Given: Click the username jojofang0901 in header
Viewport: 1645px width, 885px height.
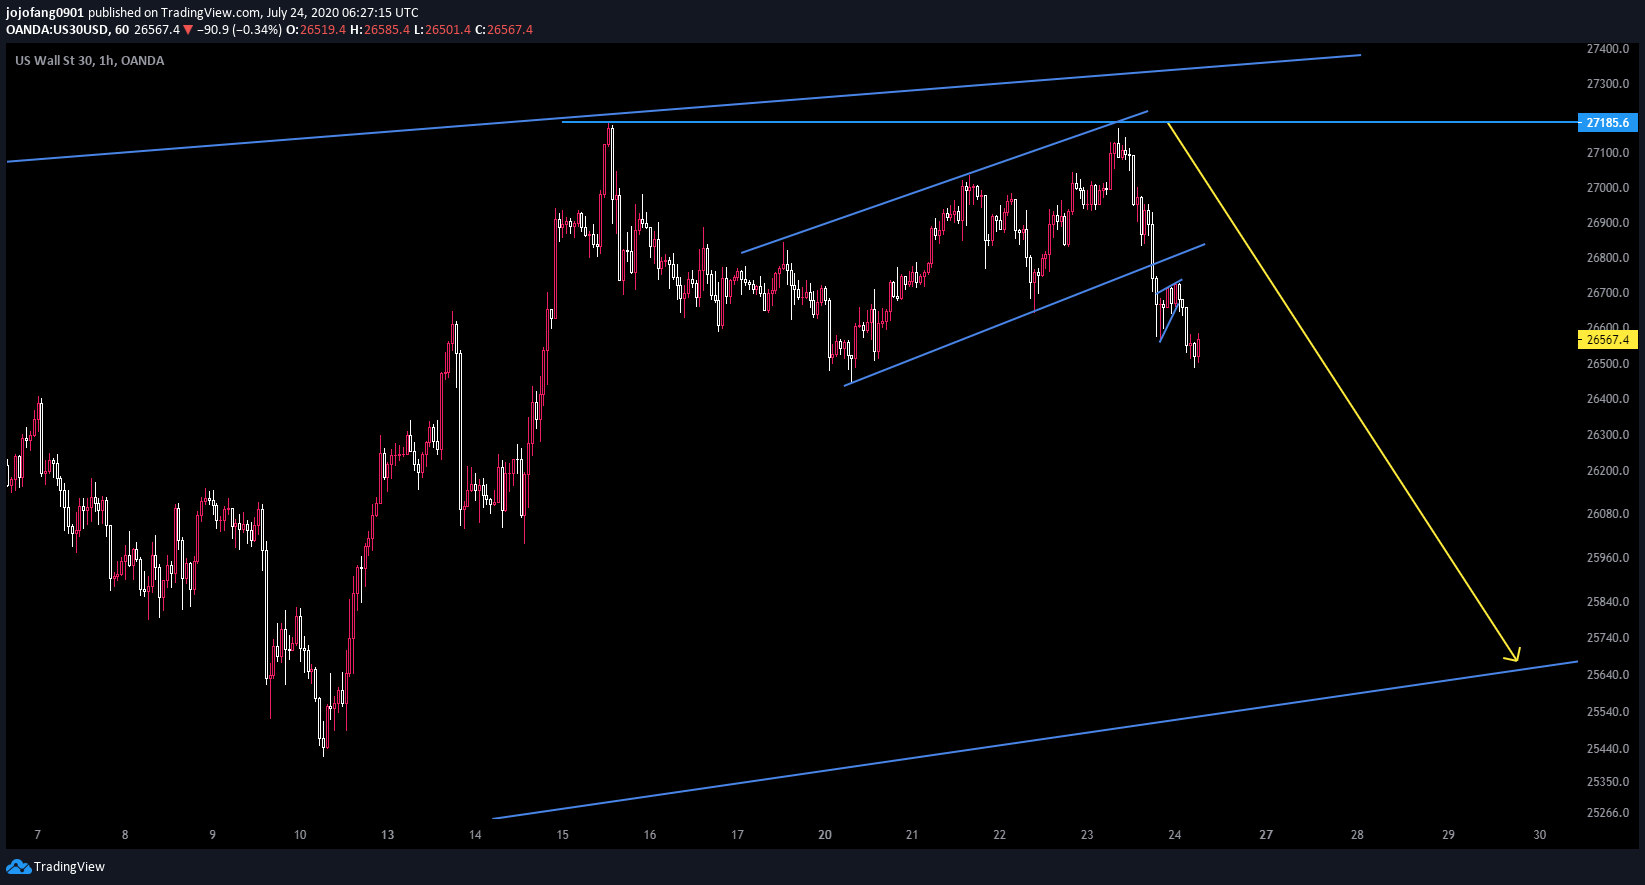Looking at the screenshot, I should 45,13.
